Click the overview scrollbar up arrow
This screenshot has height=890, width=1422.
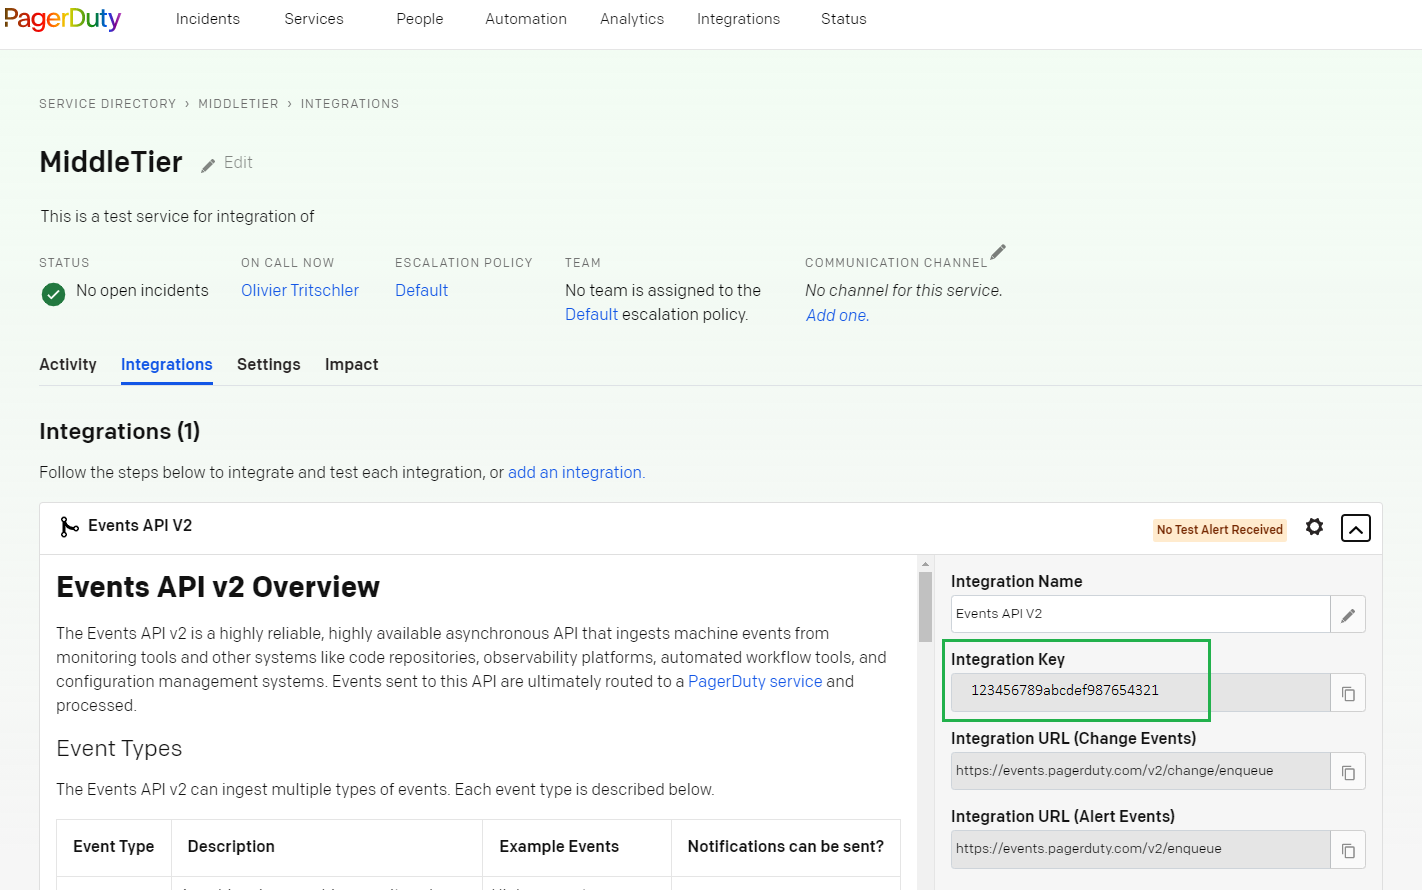tap(925, 564)
